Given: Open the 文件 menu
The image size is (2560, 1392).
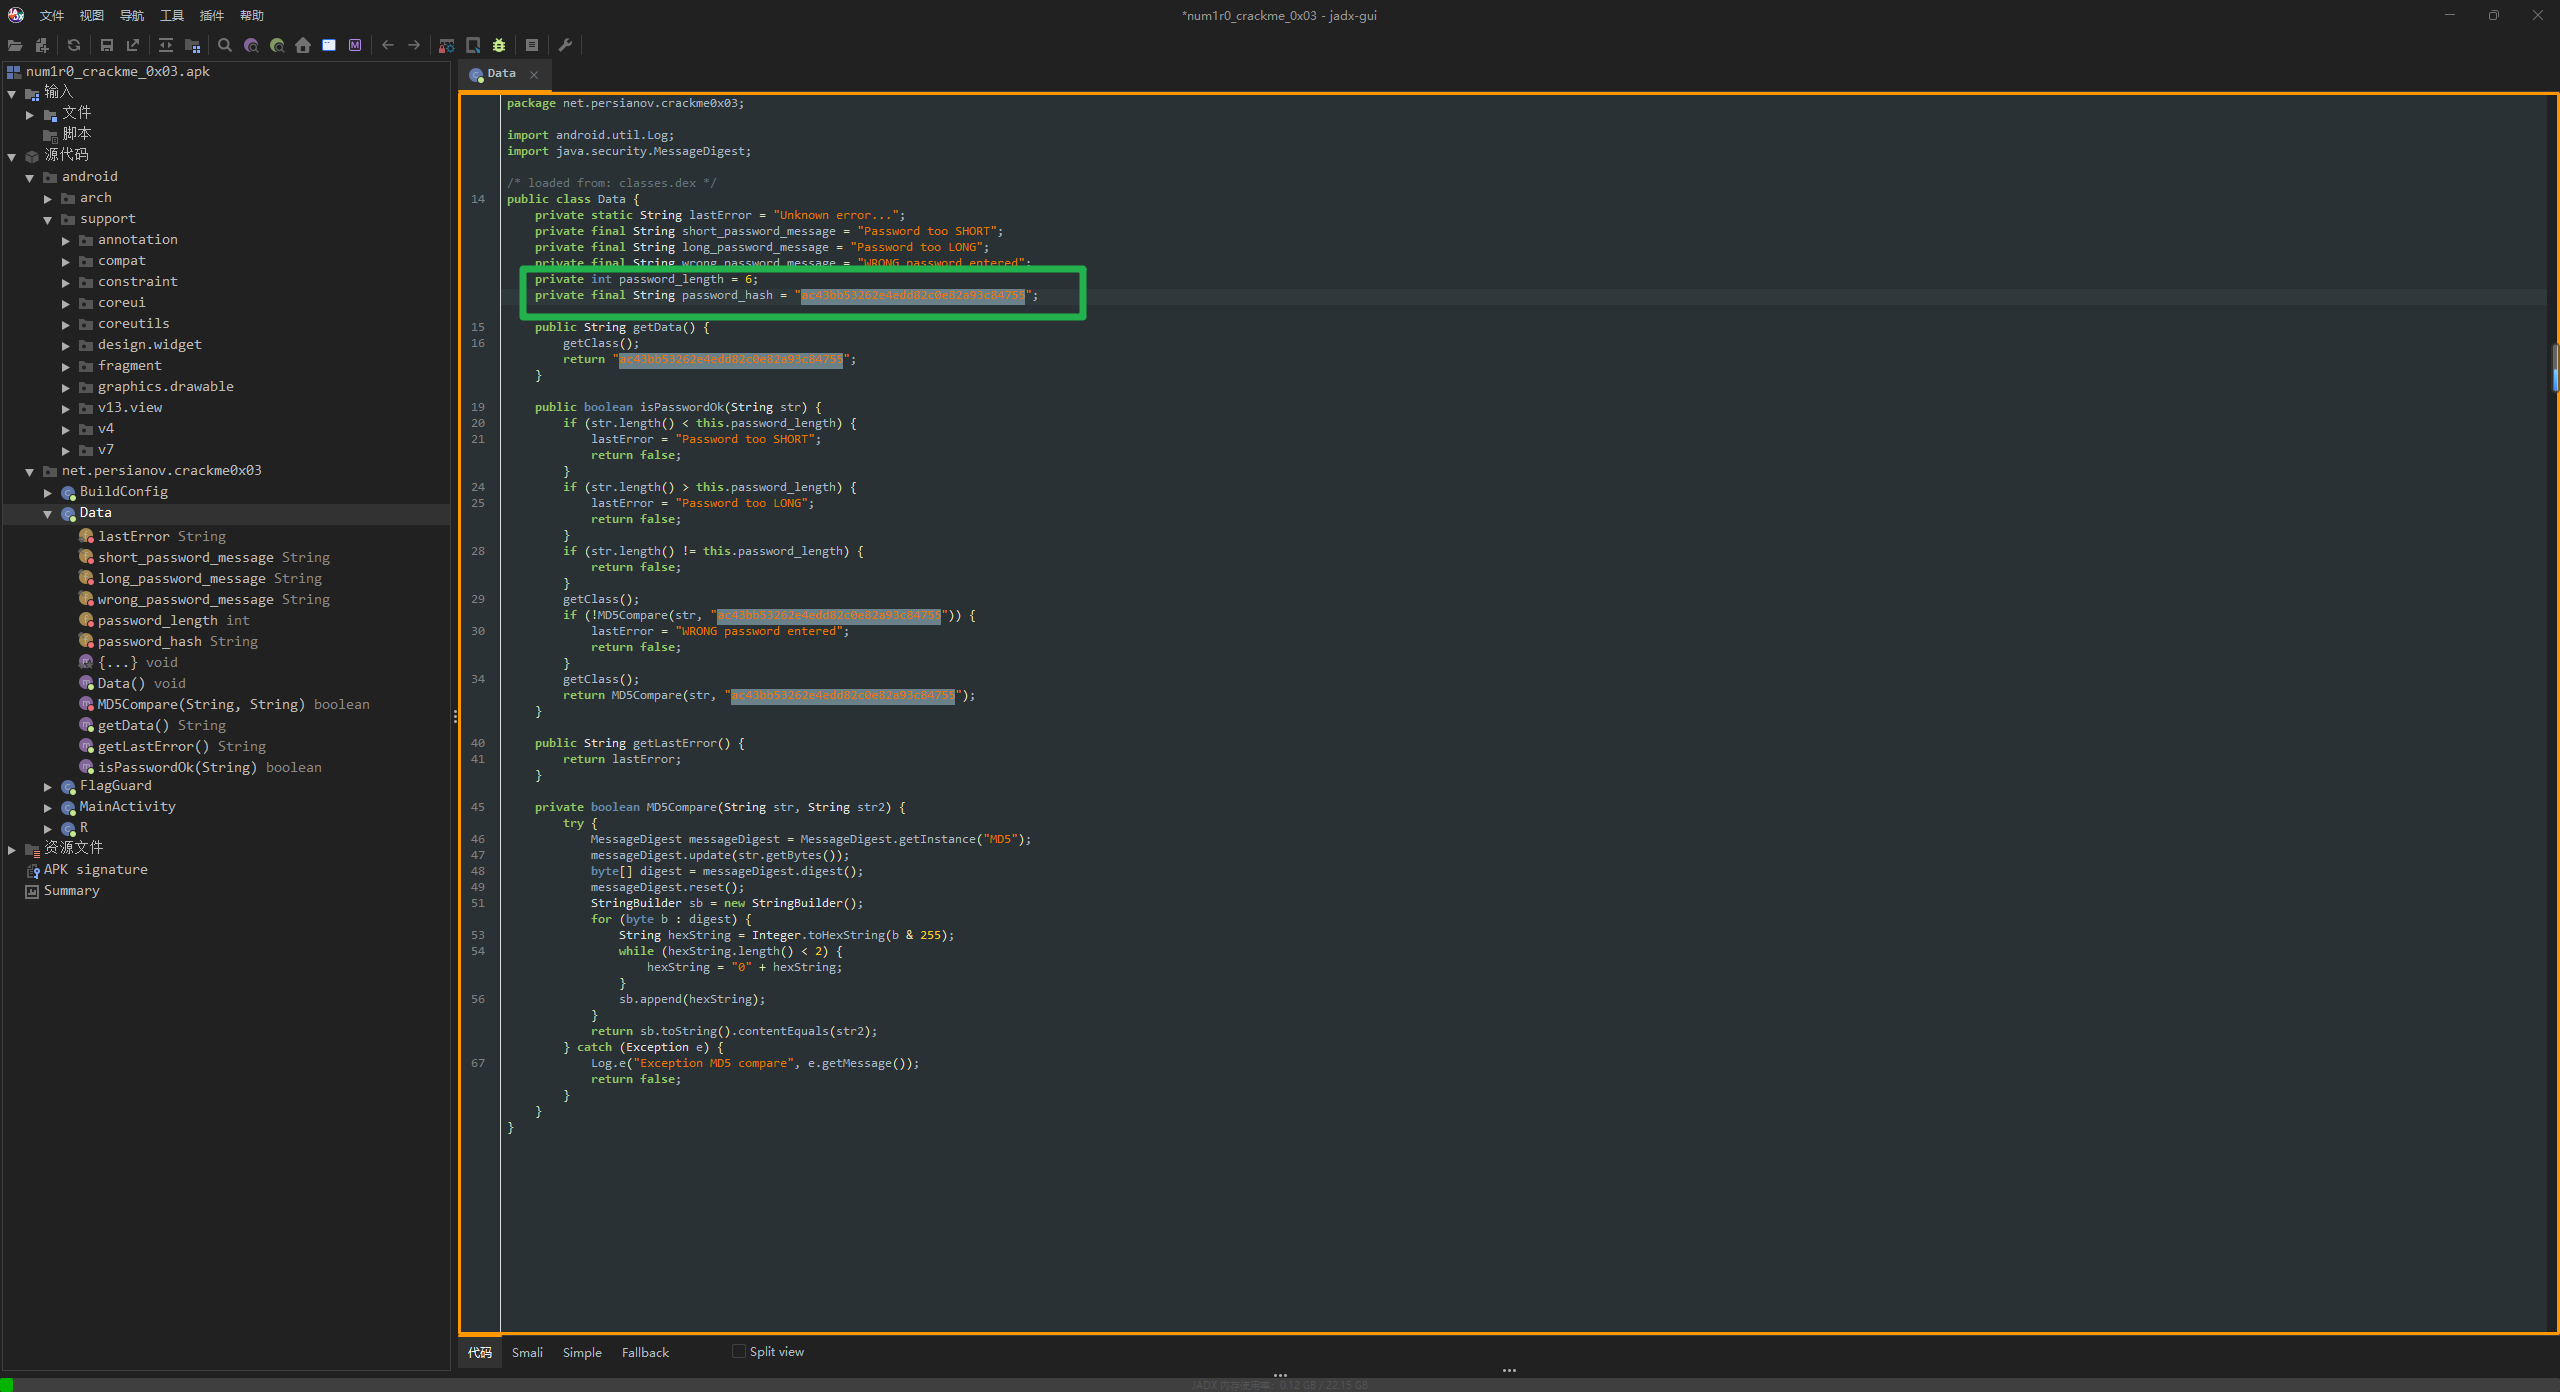Looking at the screenshot, I should pyautogui.click(x=52, y=15).
